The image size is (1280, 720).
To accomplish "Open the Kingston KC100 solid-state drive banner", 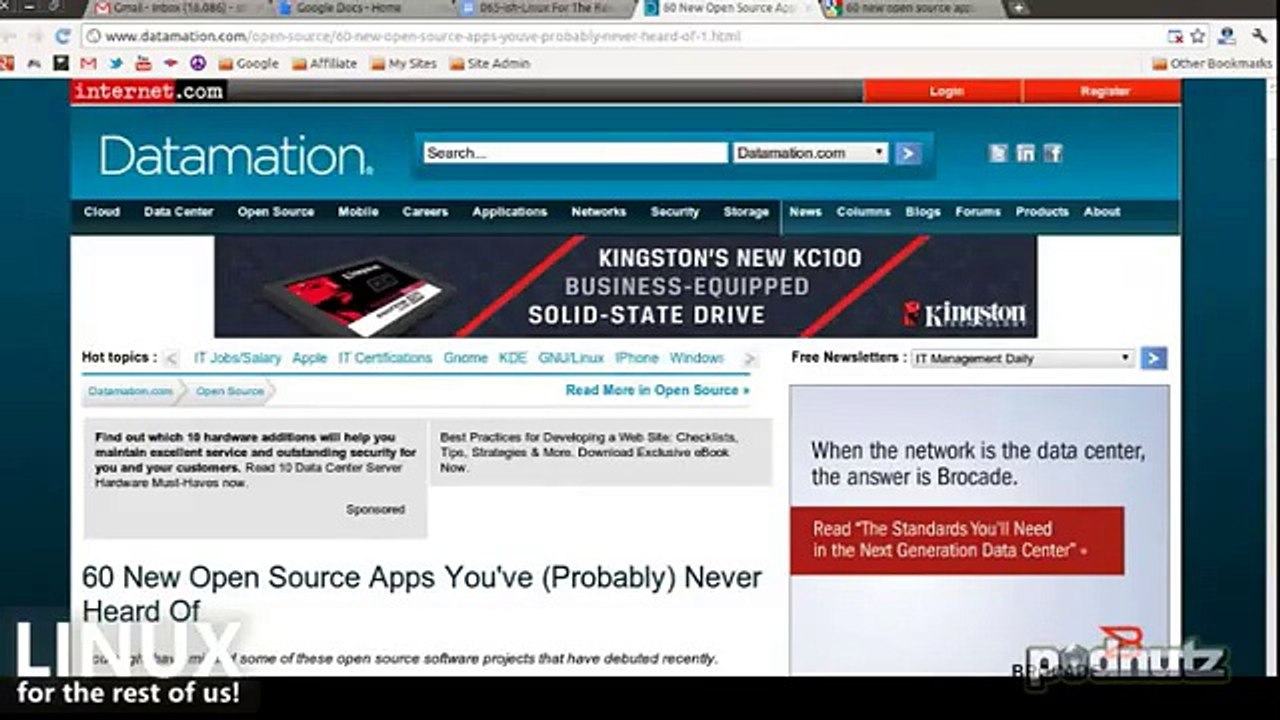I will coord(625,286).
